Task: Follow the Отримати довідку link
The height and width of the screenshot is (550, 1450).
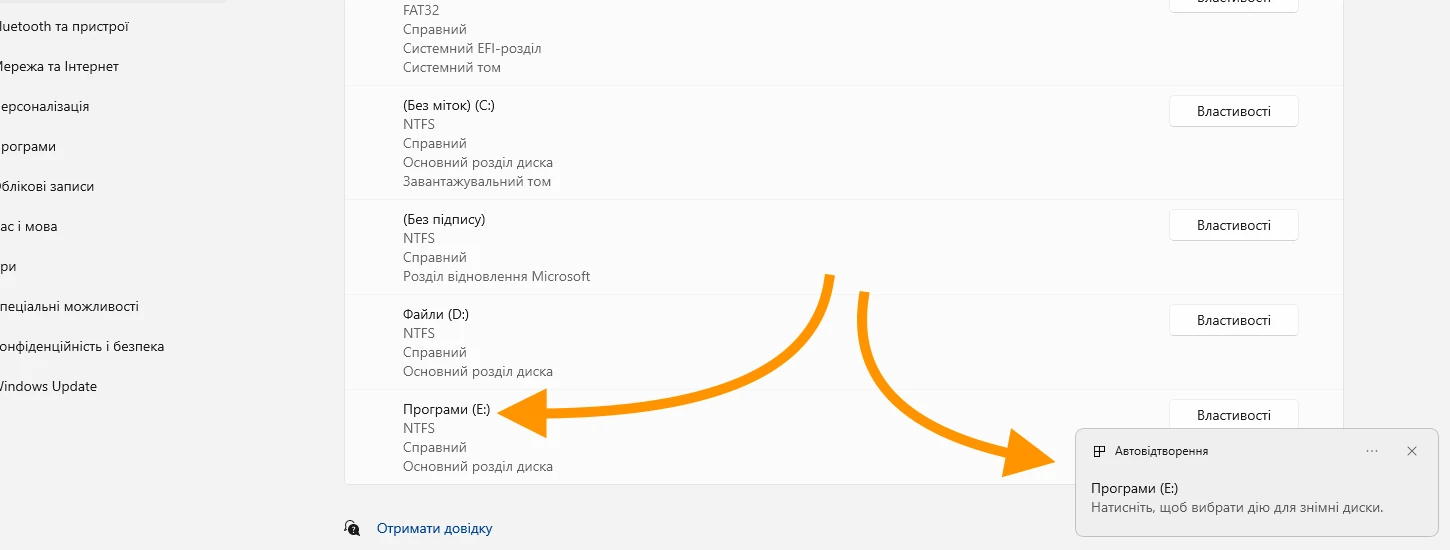Action: (x=434, y=528)
